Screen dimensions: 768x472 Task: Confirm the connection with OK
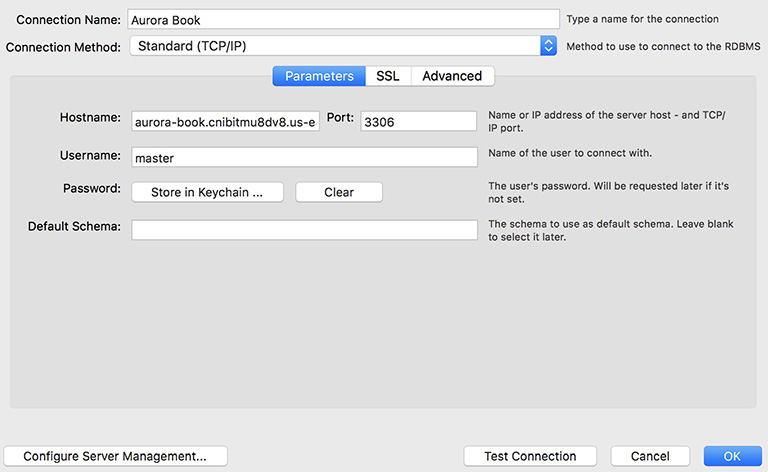click(732, 456)
